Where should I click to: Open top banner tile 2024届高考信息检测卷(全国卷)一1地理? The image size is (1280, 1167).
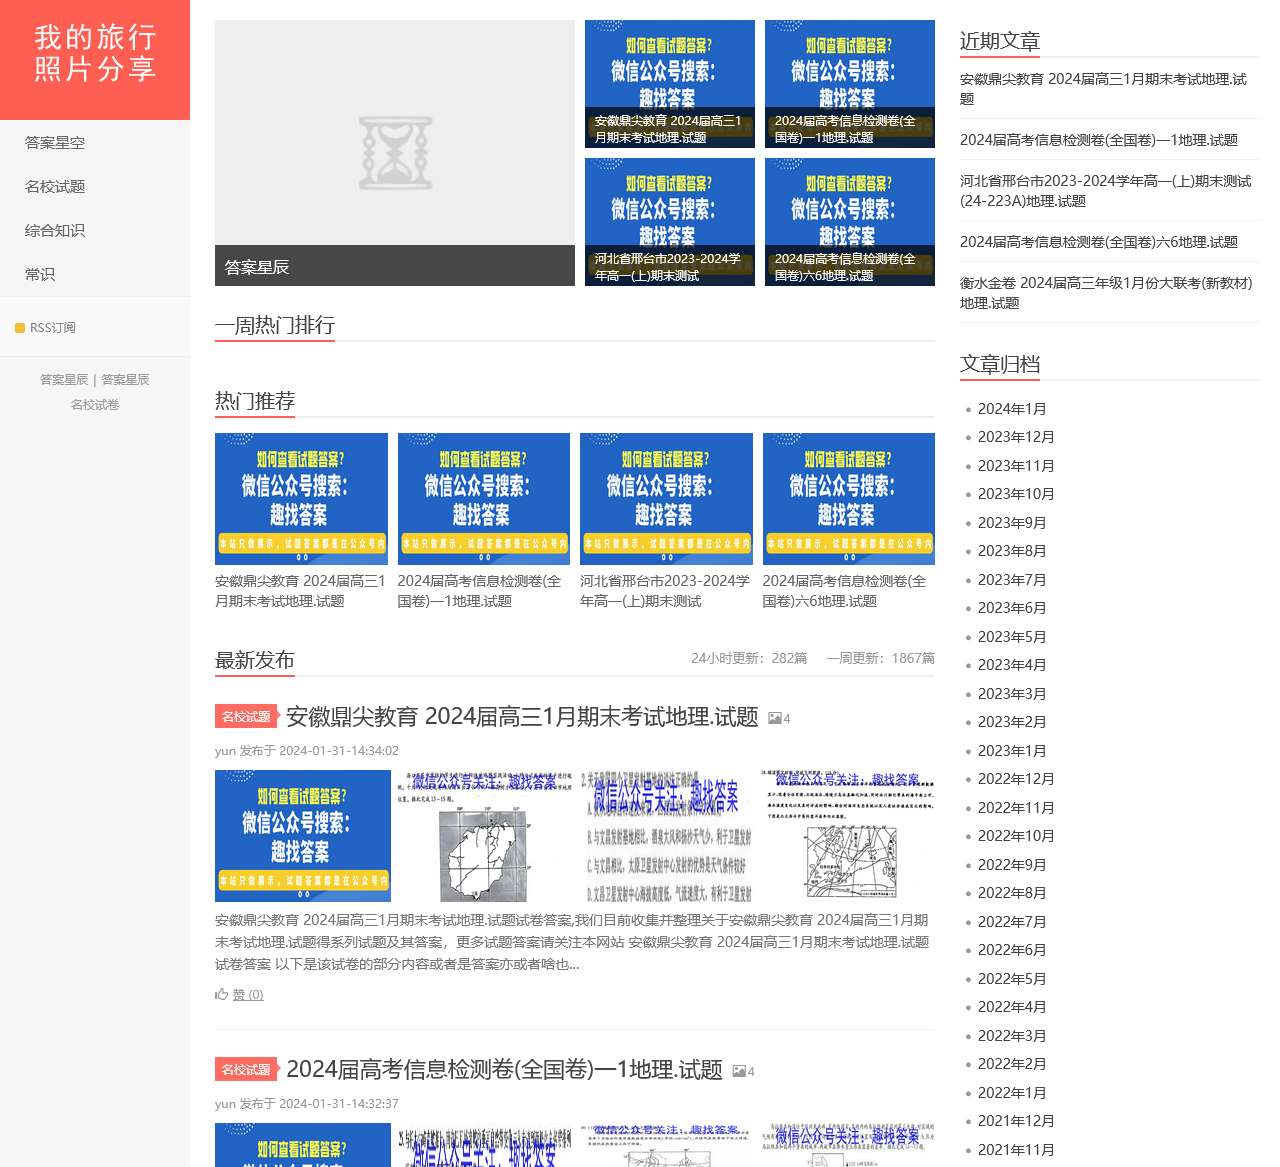point(850,84)
